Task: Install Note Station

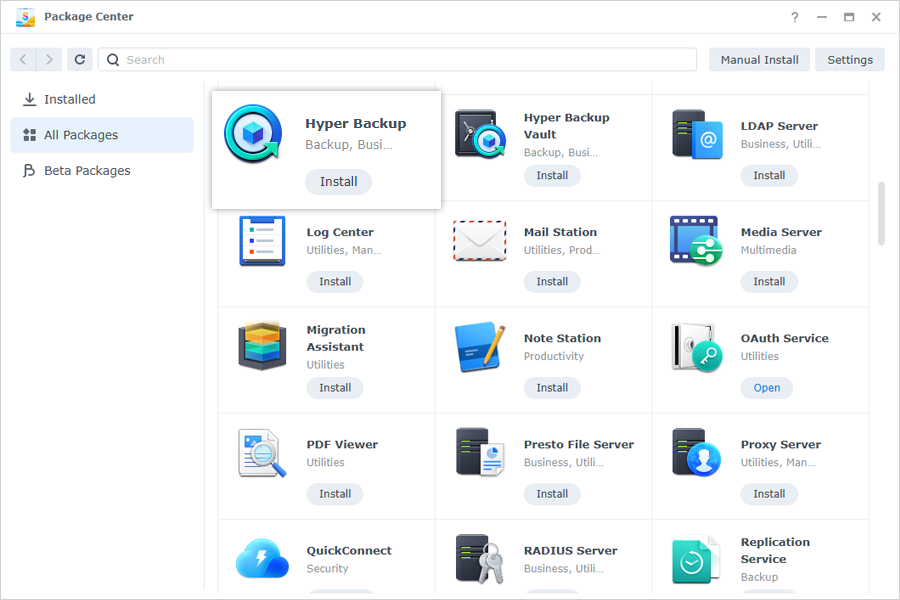Action: [x=552, y=388]
